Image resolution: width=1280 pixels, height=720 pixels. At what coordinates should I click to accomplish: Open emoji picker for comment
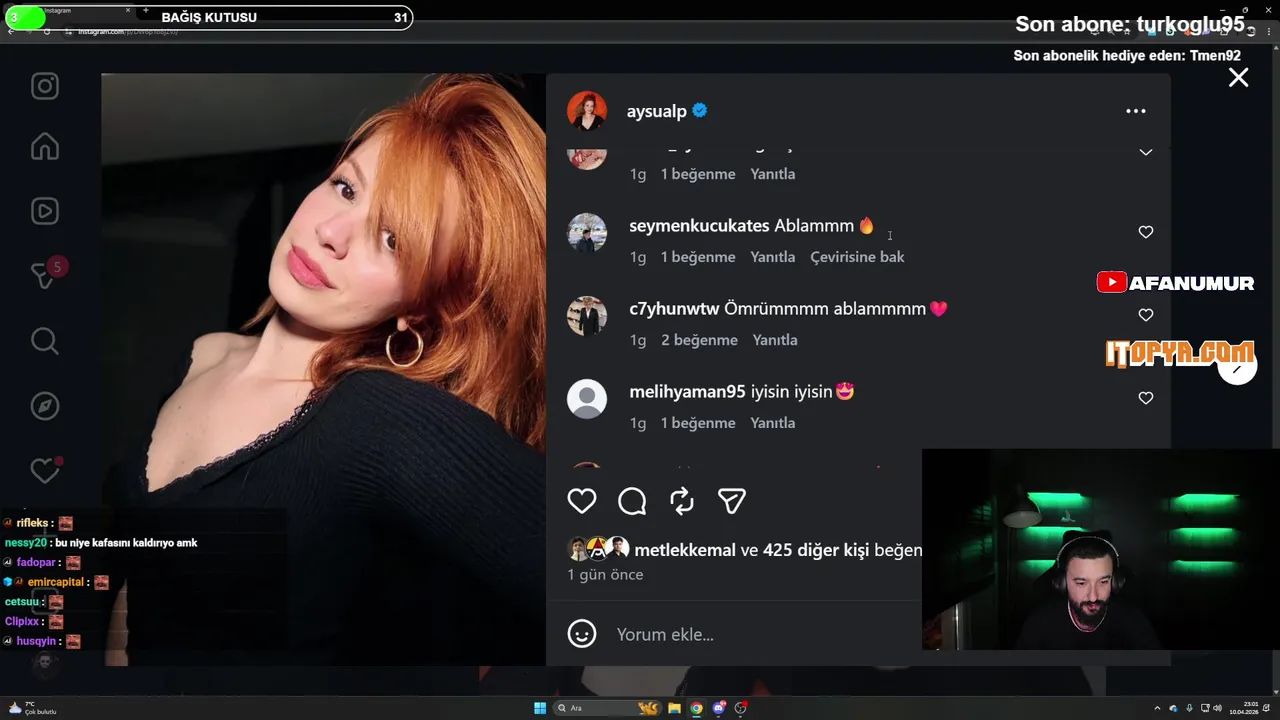tap(582, 634)
